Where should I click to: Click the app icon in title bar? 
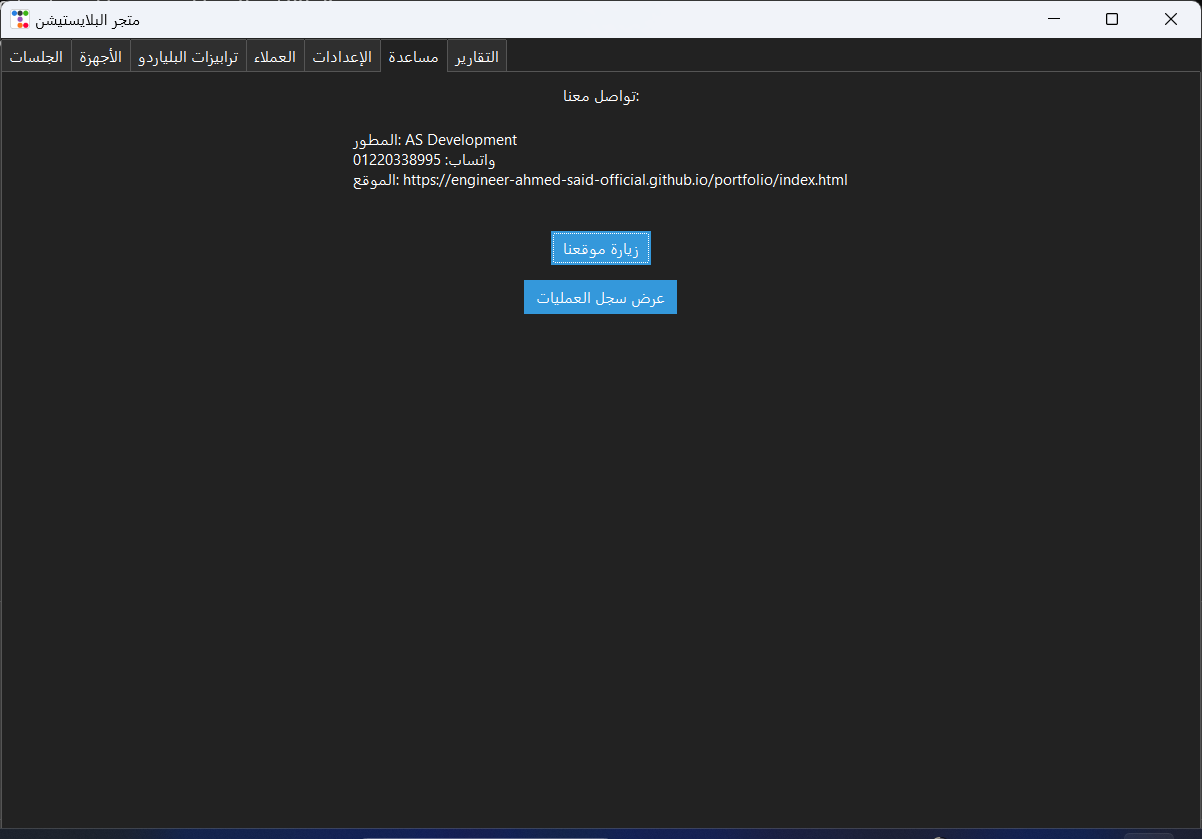(20, 19)
